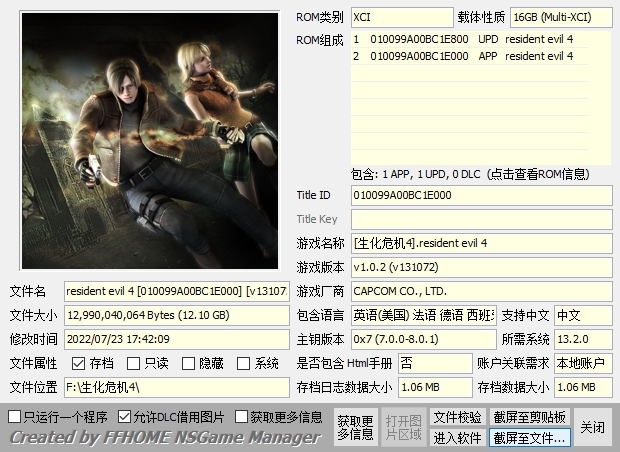
Task: Click the 文件位置 path field
Action: pos(176,387)
